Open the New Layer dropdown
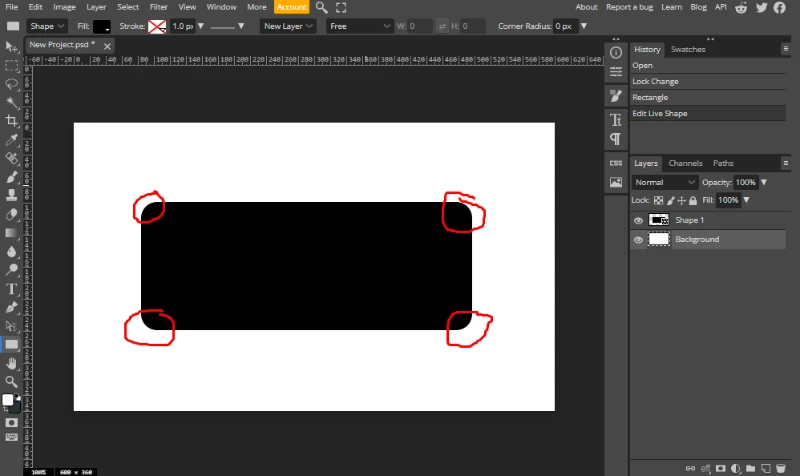This screenshot has width=800, height=476. 288,26
